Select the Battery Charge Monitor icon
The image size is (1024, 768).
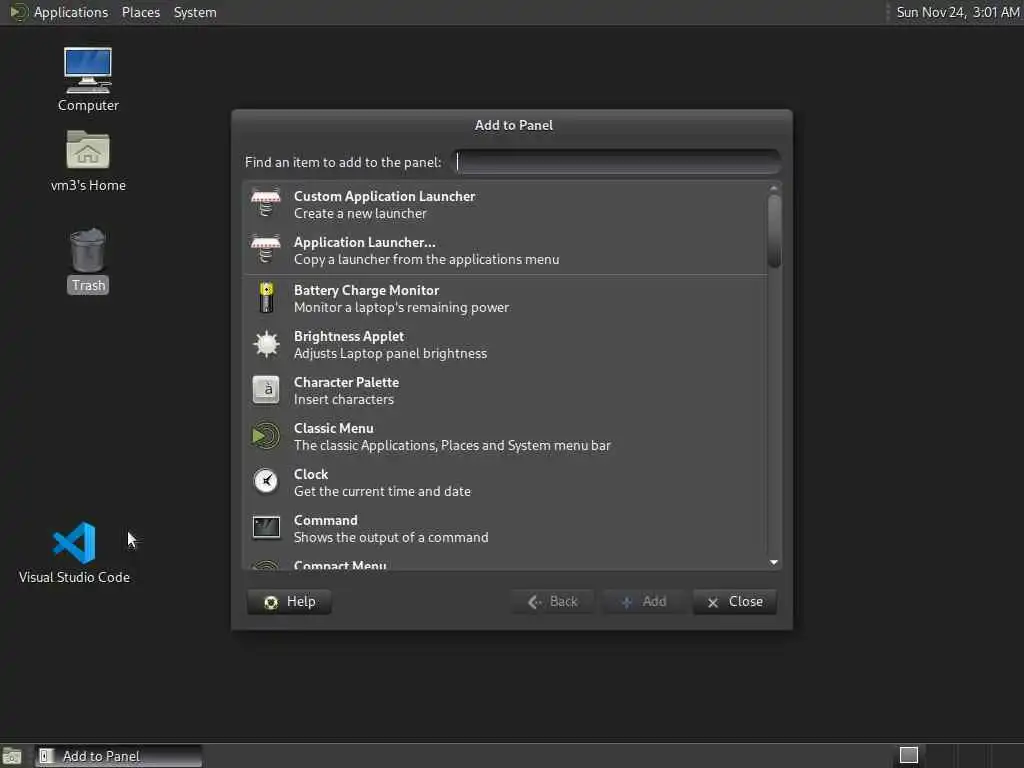[266, 298]
